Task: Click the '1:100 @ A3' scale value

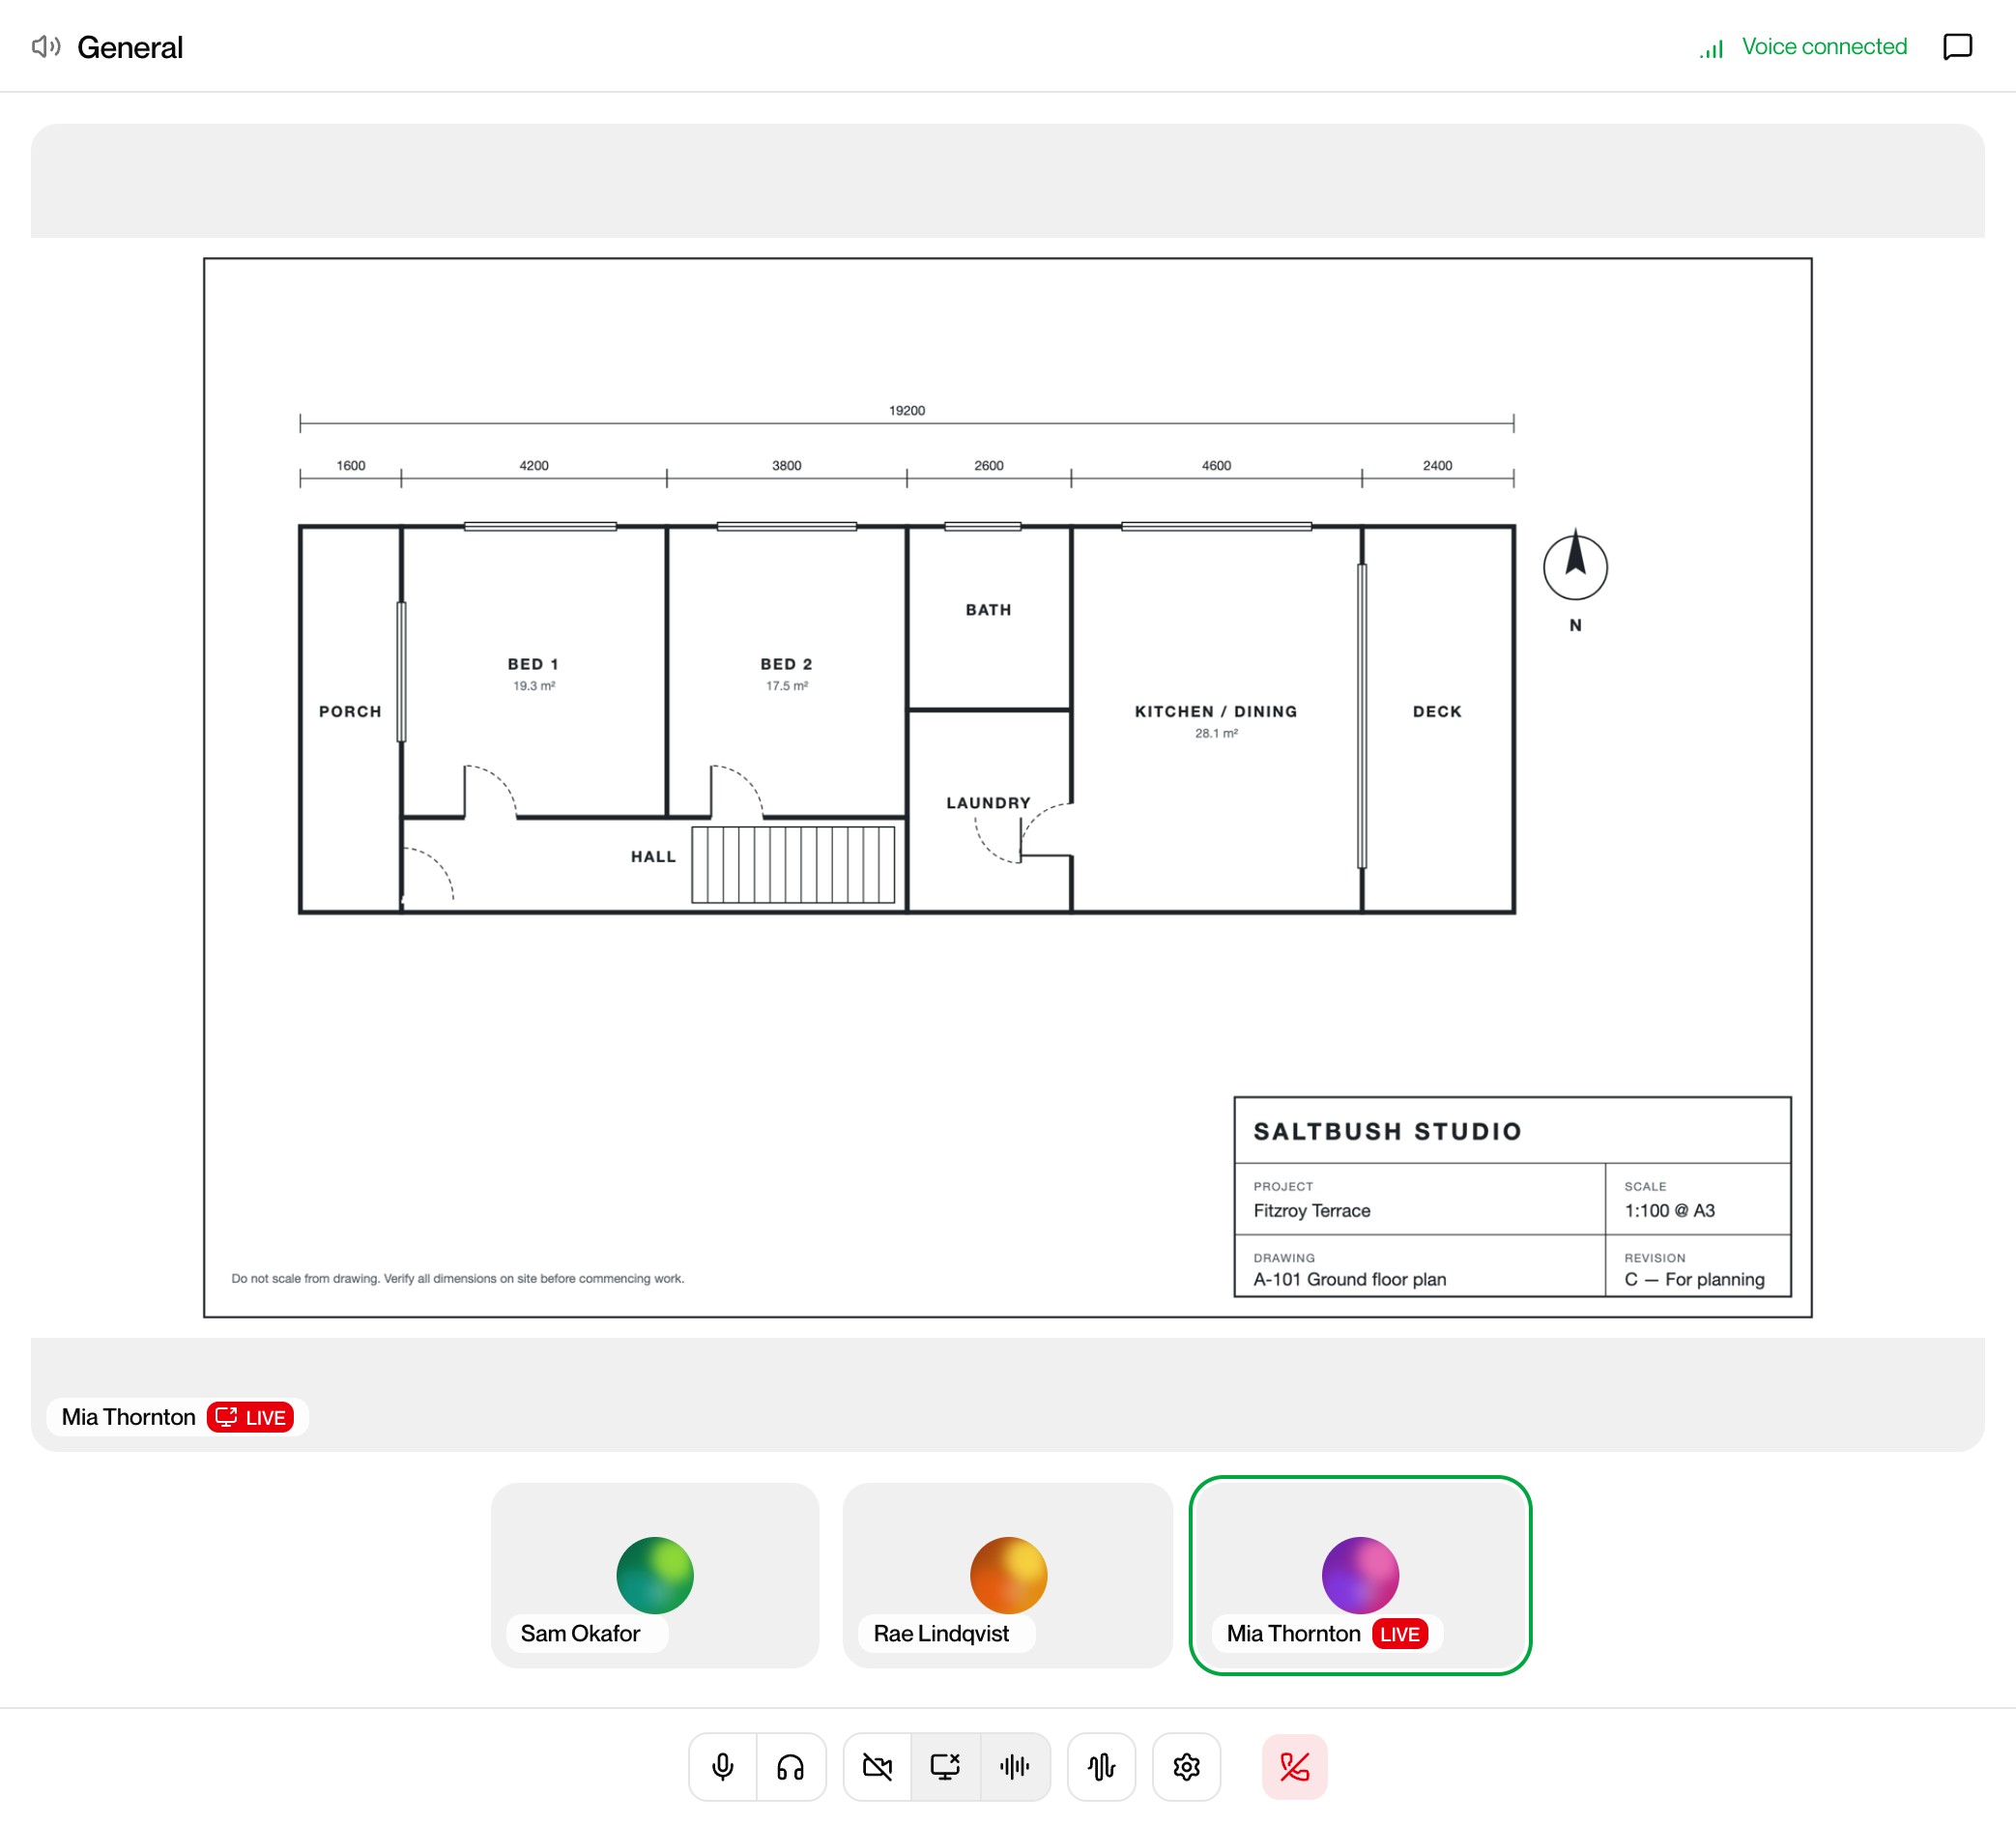Action: click(1669, 1210)
